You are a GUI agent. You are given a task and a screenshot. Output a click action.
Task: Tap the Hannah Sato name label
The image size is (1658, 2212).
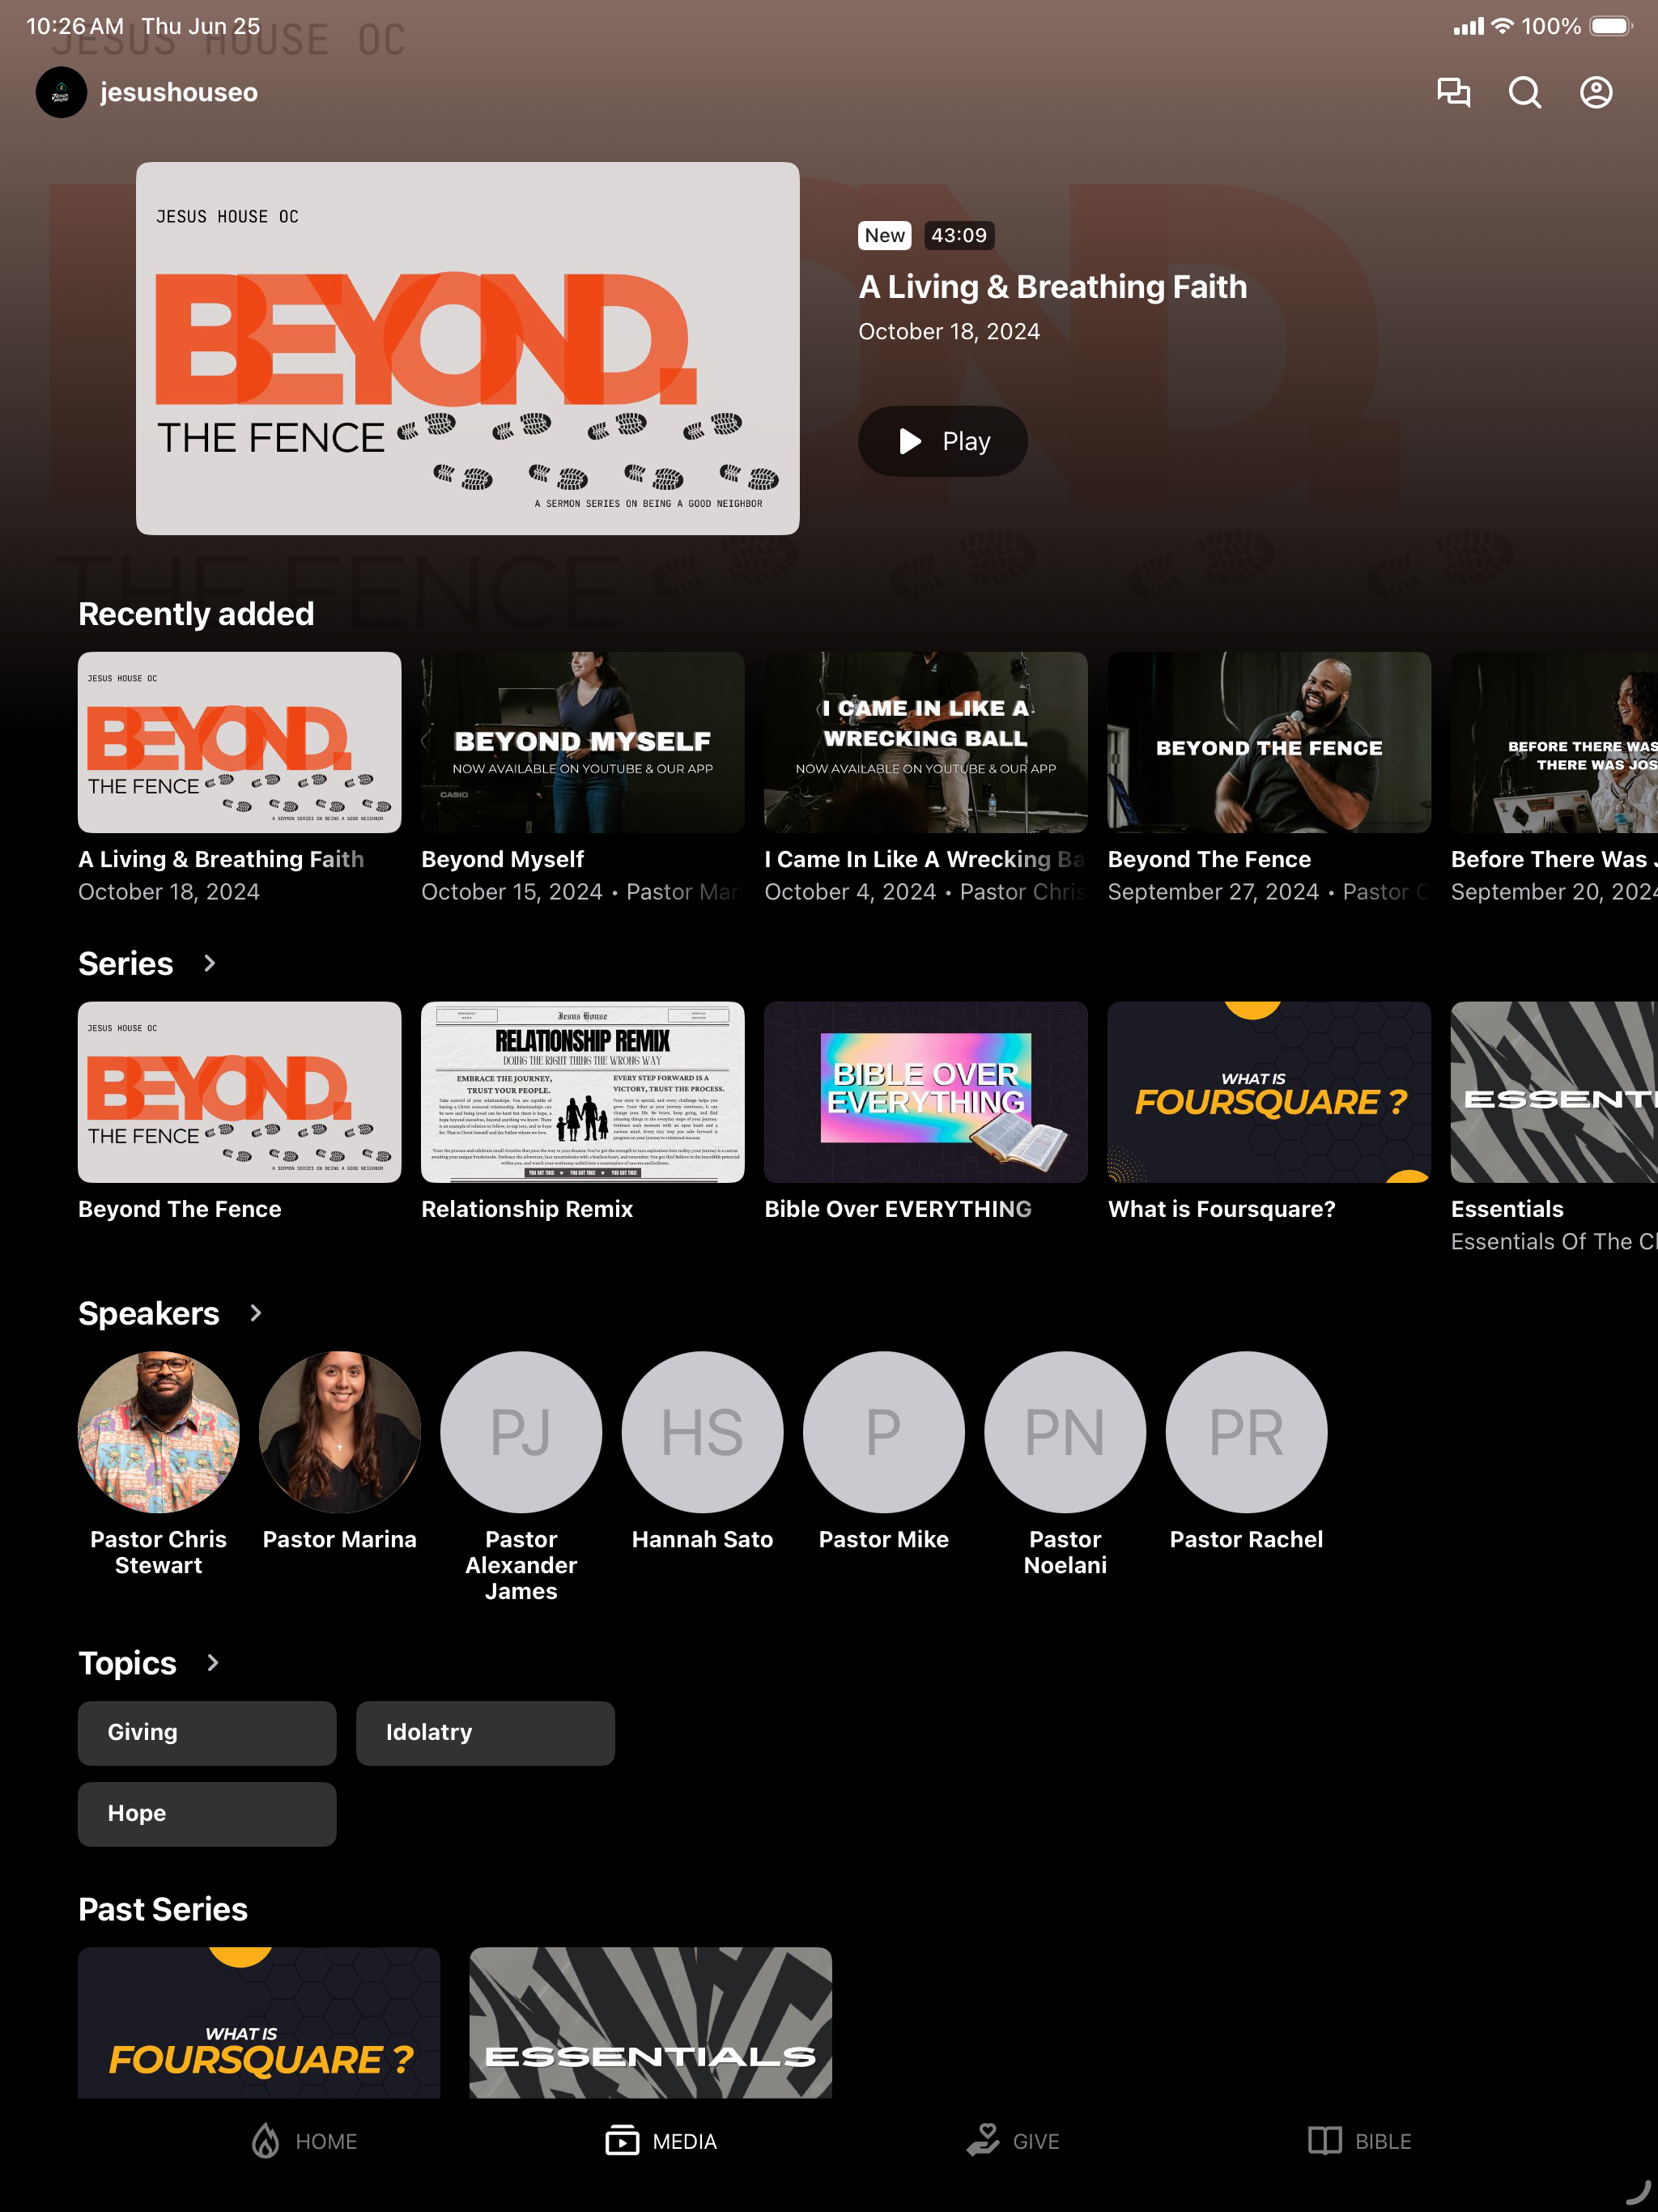702,1539
